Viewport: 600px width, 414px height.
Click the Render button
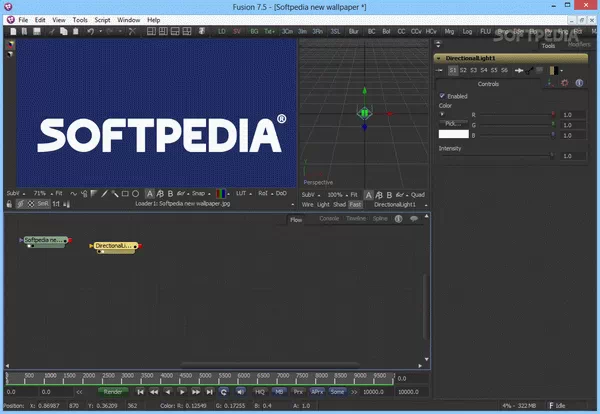pos(115,392)
